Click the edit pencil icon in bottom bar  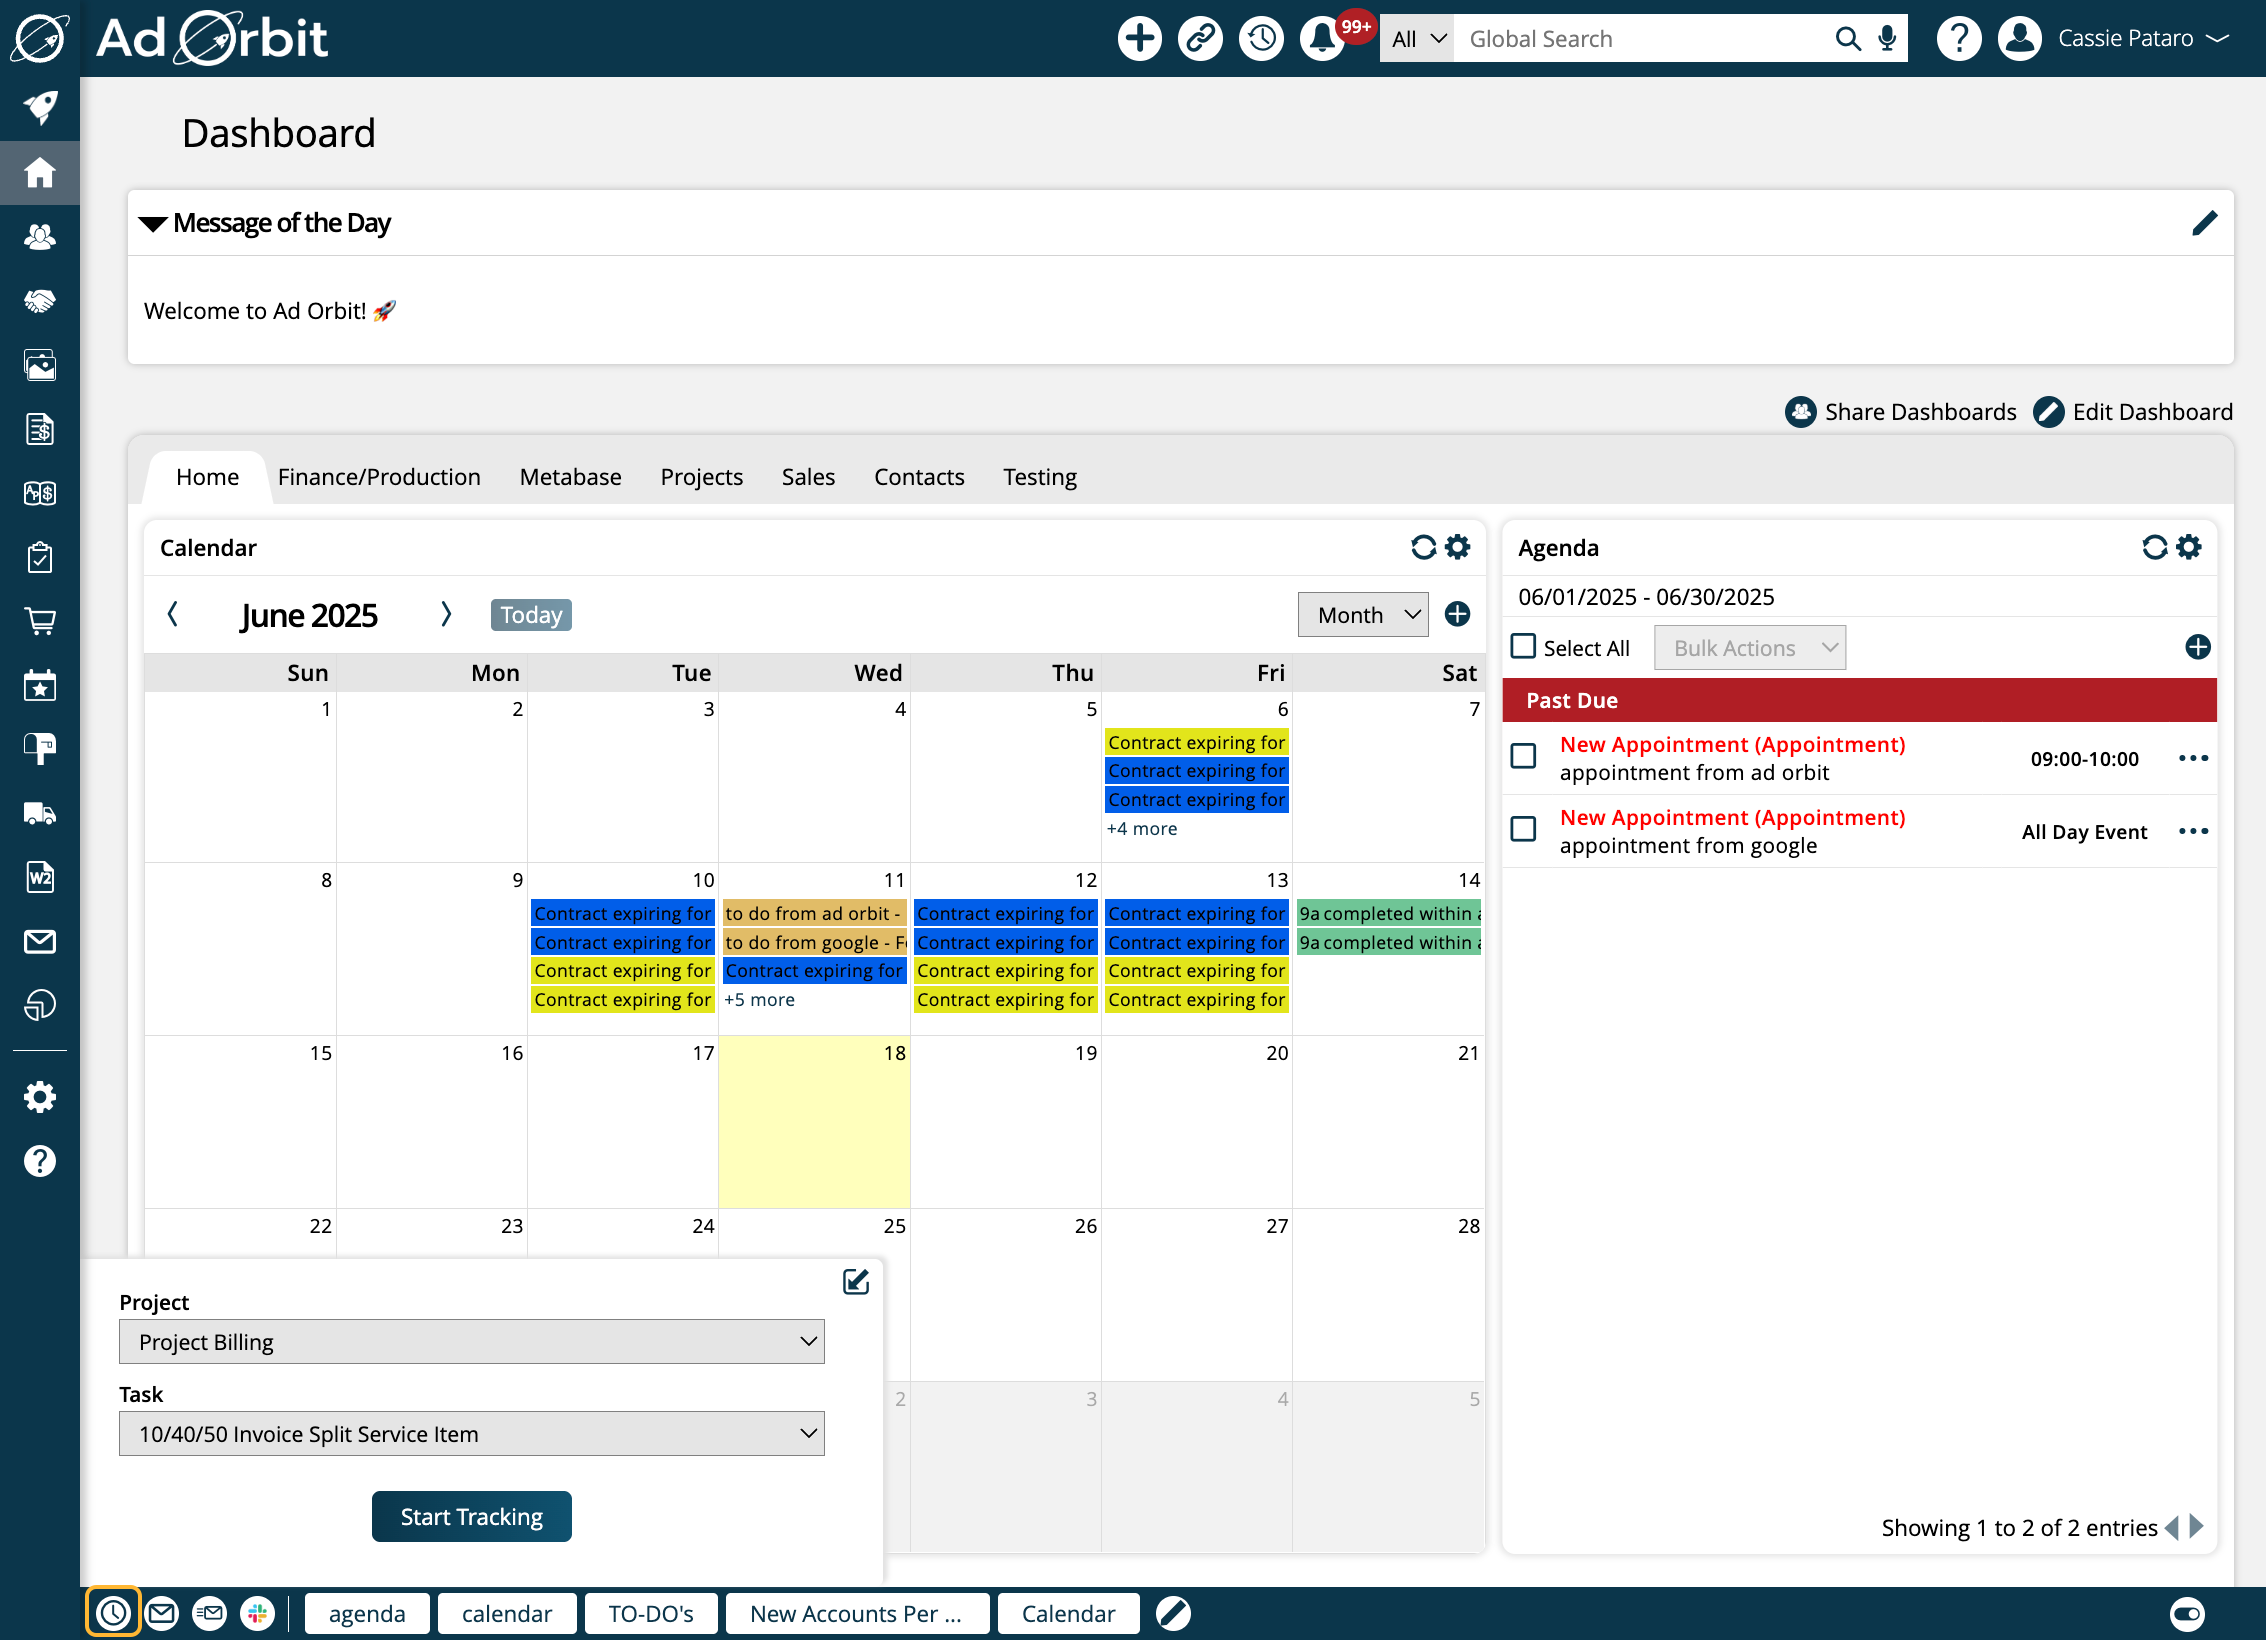coord(1173,1612)
